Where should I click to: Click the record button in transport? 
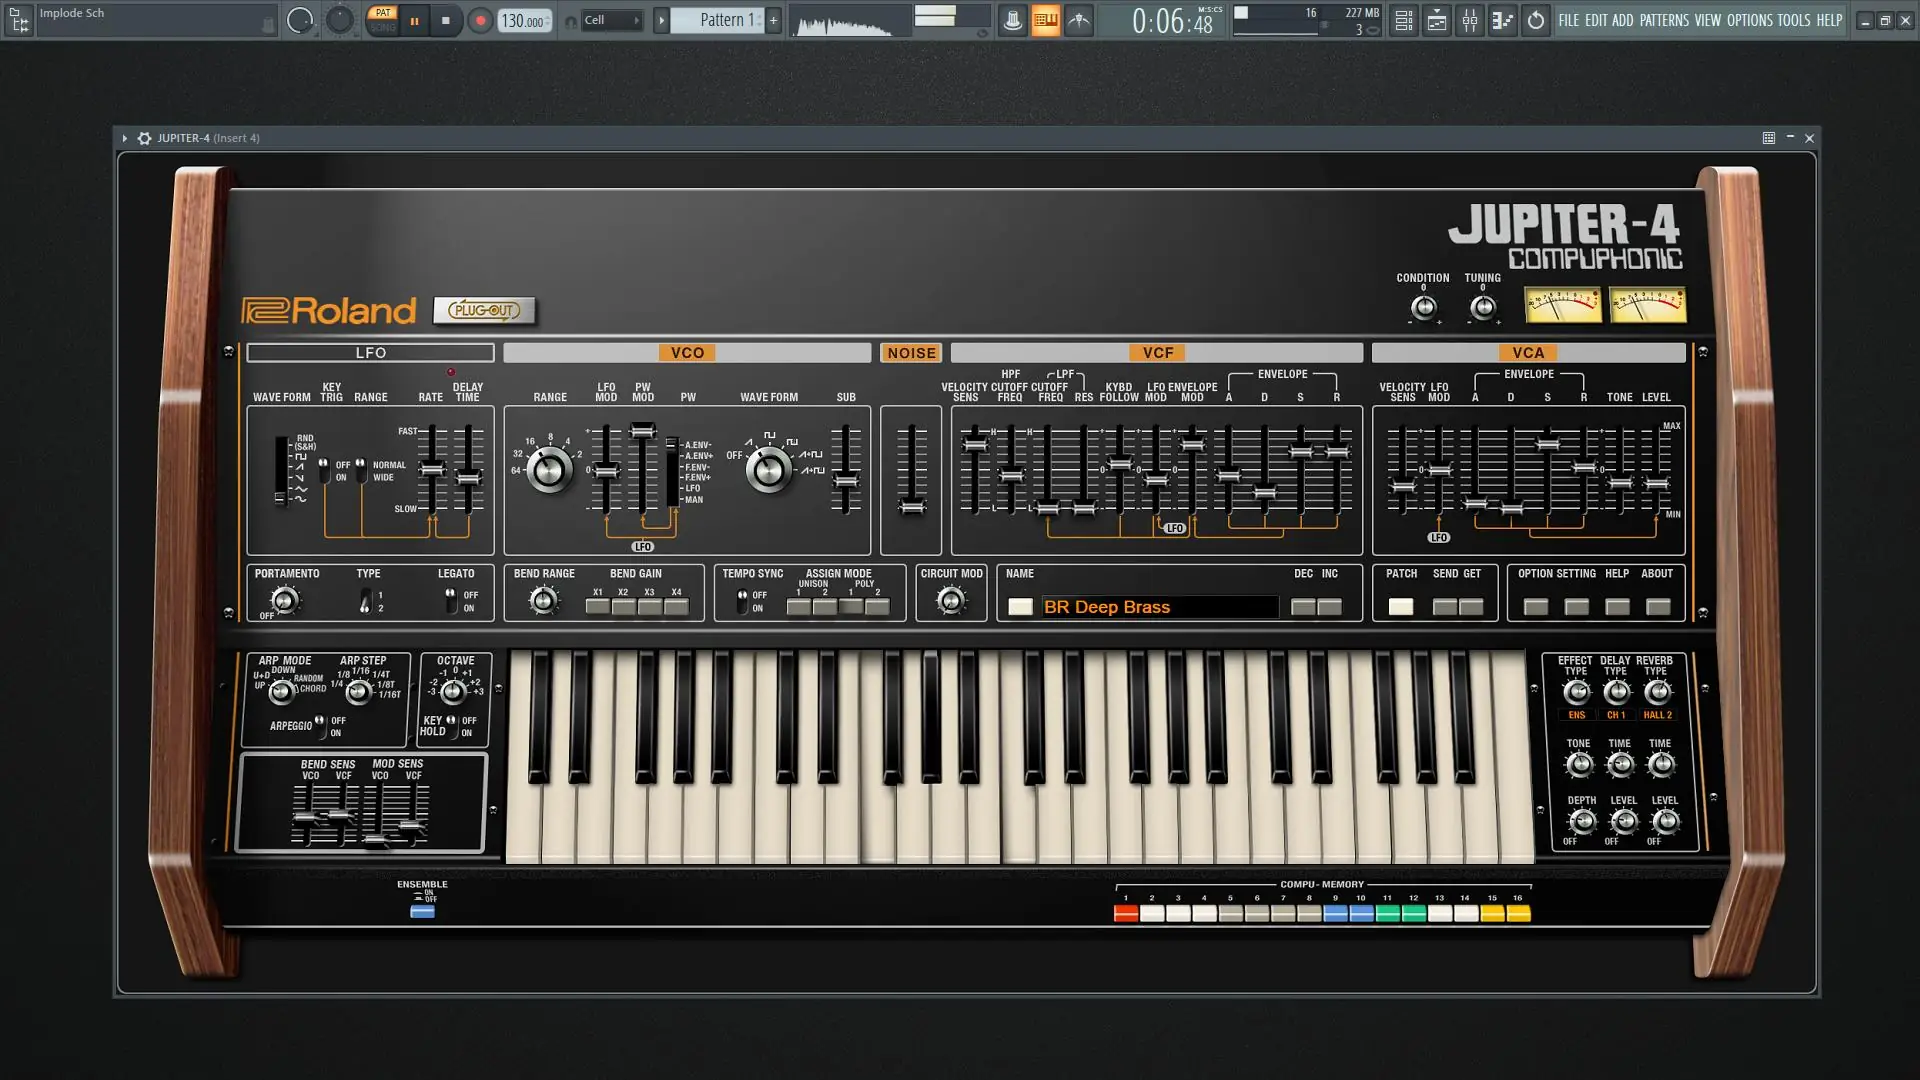(480, 20)
